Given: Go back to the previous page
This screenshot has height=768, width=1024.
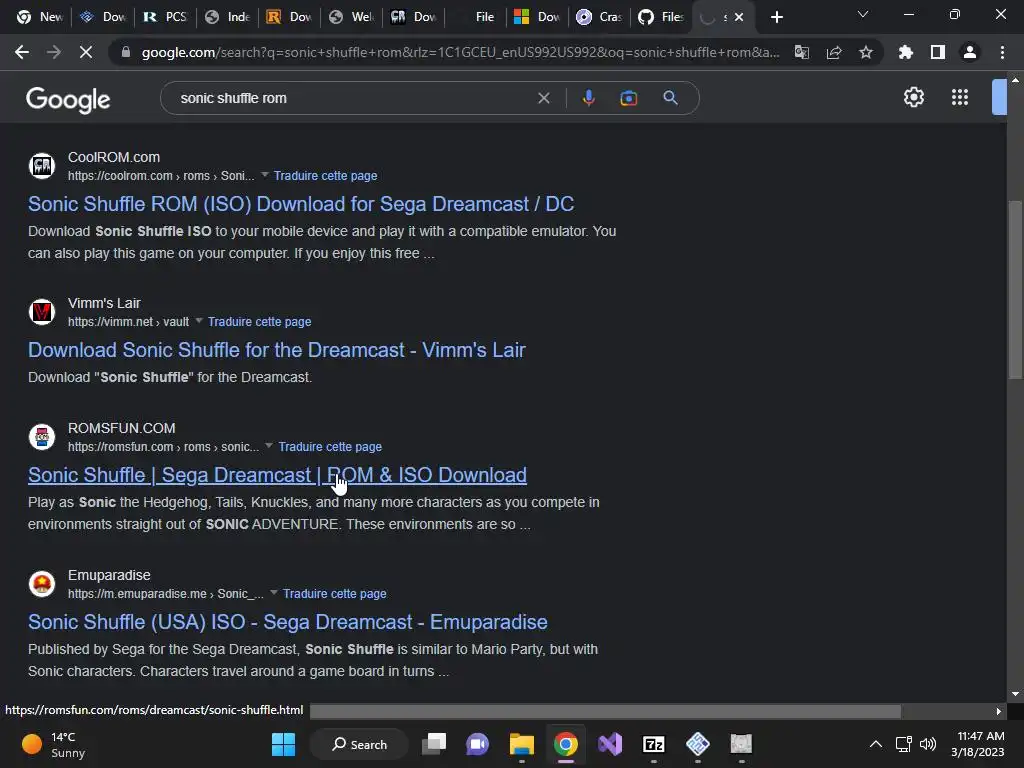Looking at the screenshot, I should [x=22, y=52].
